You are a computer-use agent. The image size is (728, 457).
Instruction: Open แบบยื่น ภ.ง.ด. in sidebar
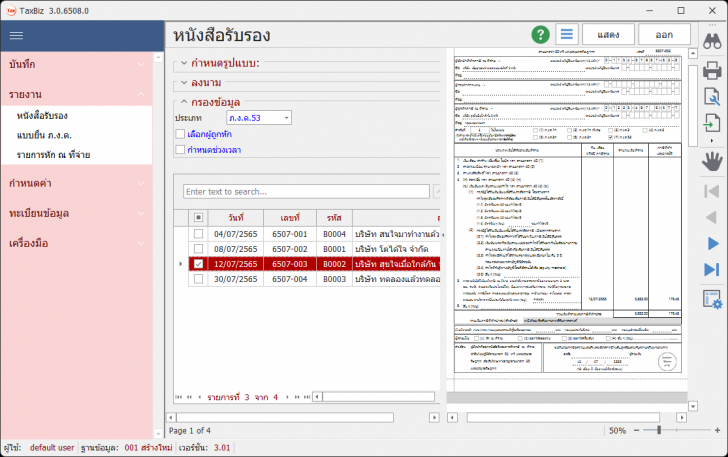(x=44, y=135)
